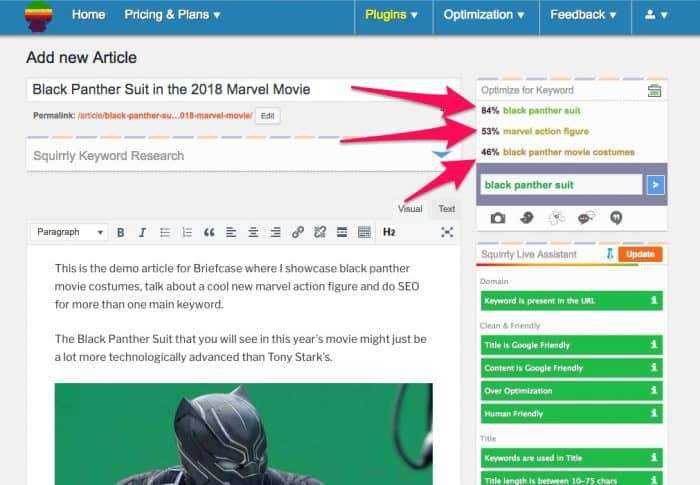Click the Edit permalink button
The height and width of the screenshot is (485, 700).
268,116
